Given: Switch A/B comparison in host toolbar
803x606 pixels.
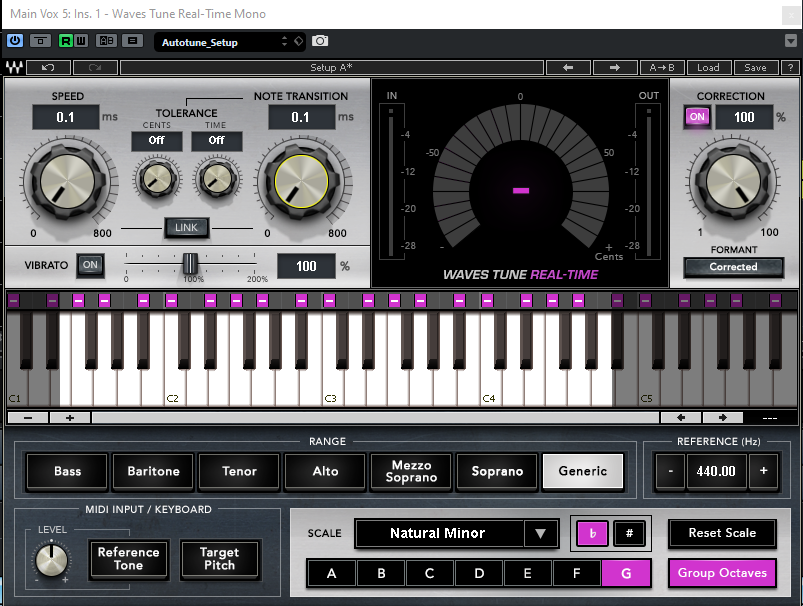Looking at the screenshot, I should point(107,41).
